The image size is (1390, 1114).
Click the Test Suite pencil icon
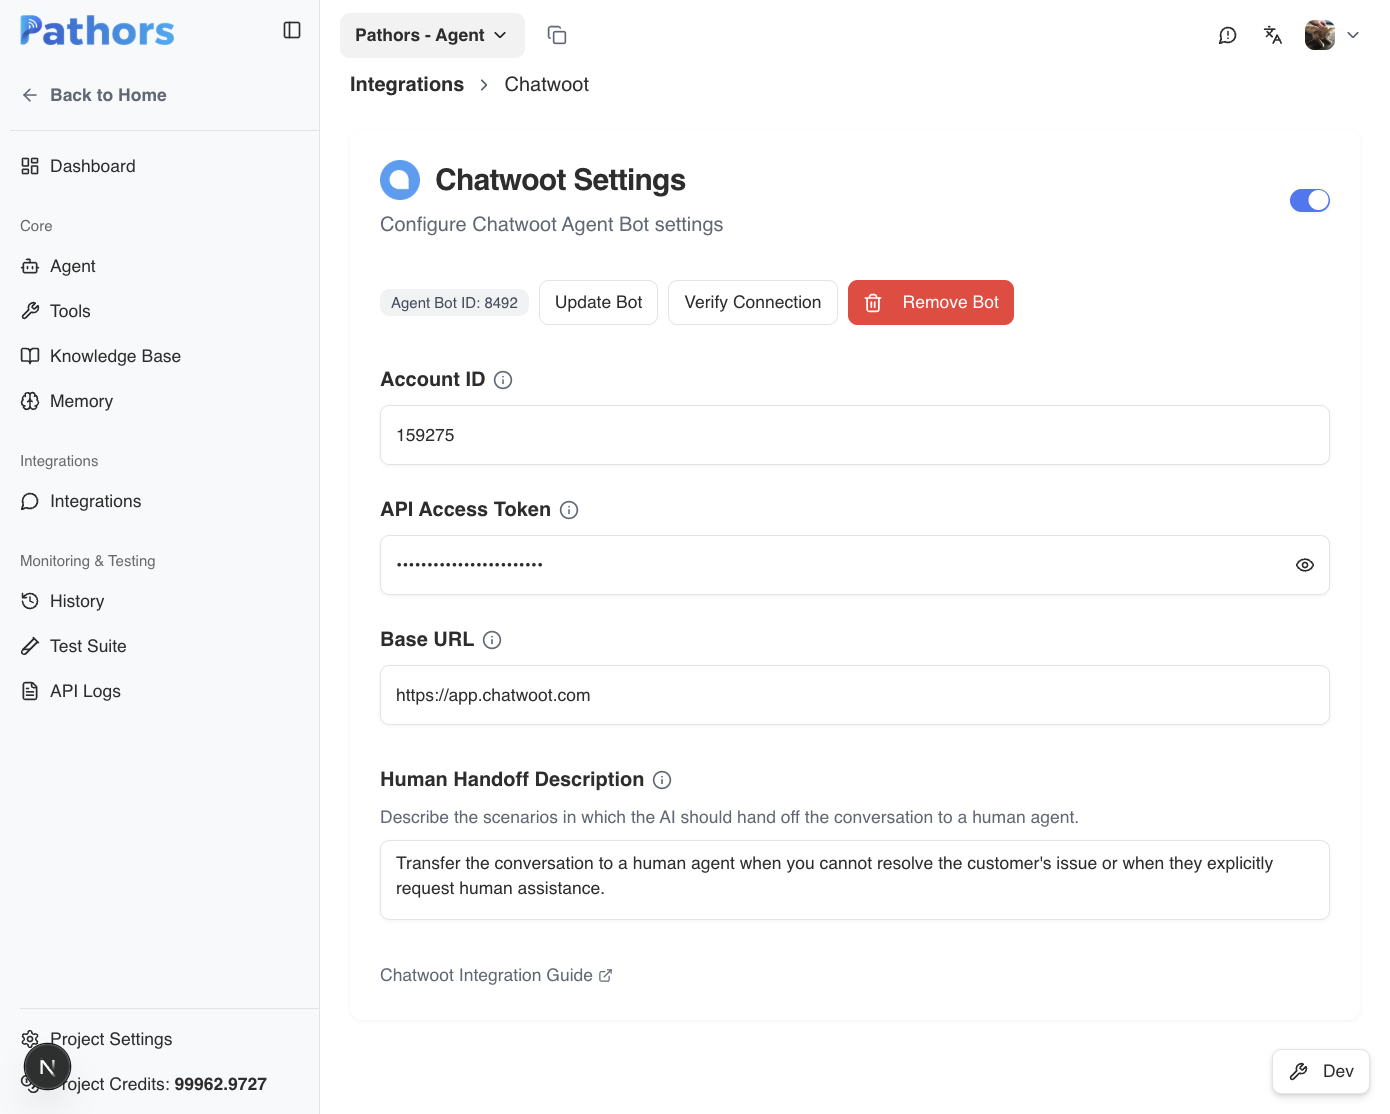(x=30, y=646)
